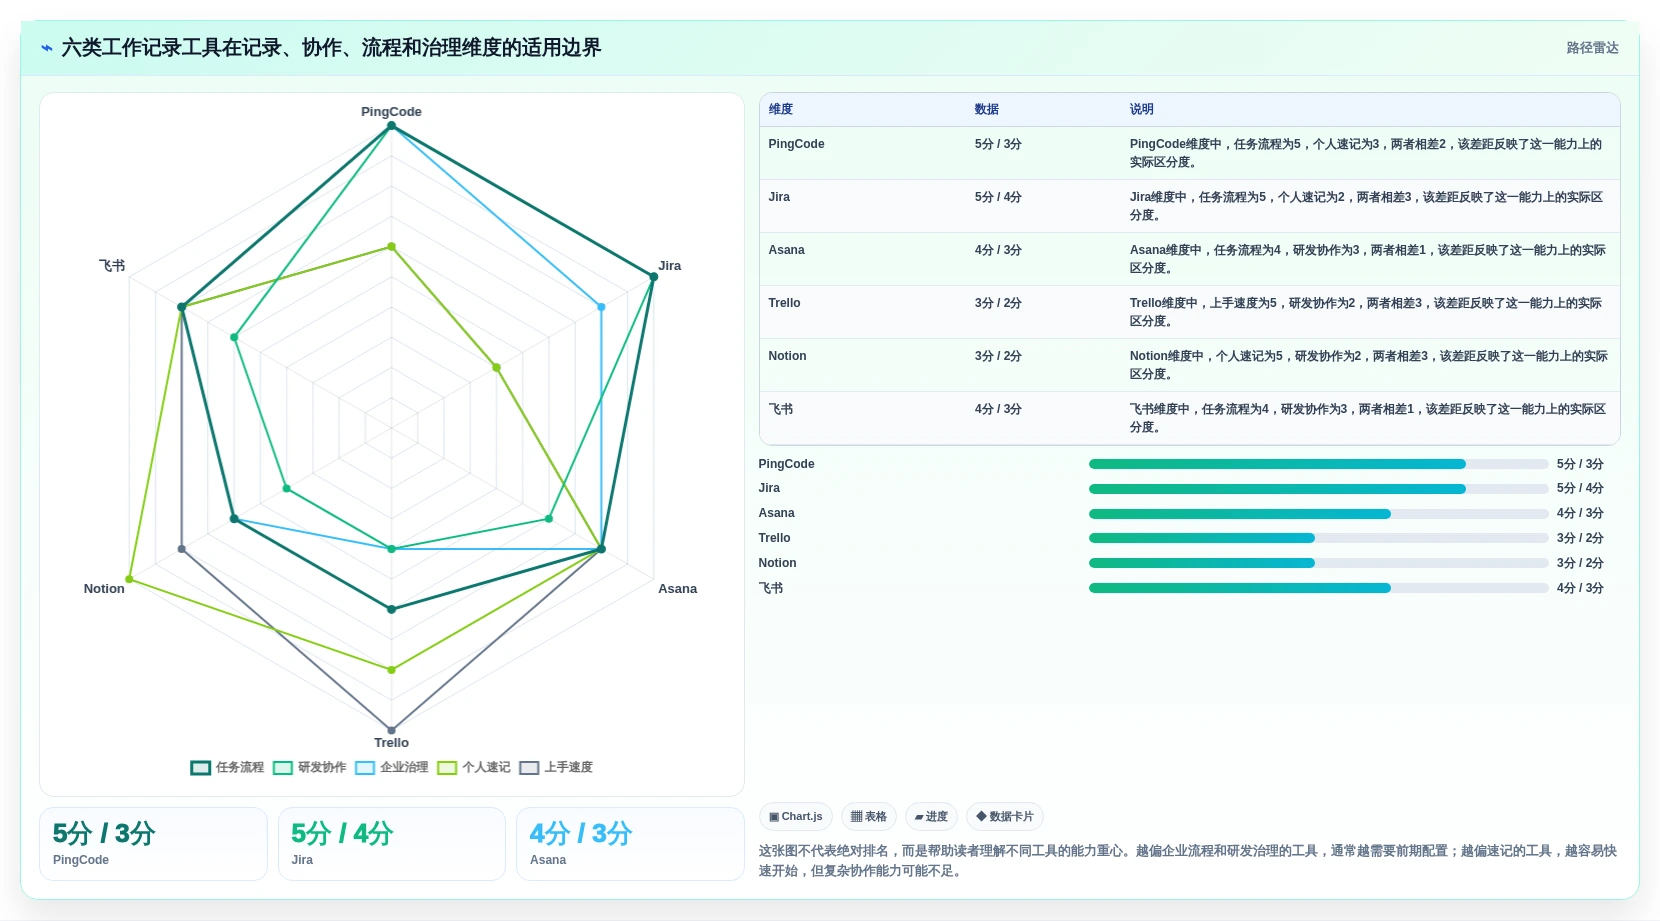Click PingCode stat card 5分 / 3分
This screenshot has width=1660, height=921.
pos(153,844)
